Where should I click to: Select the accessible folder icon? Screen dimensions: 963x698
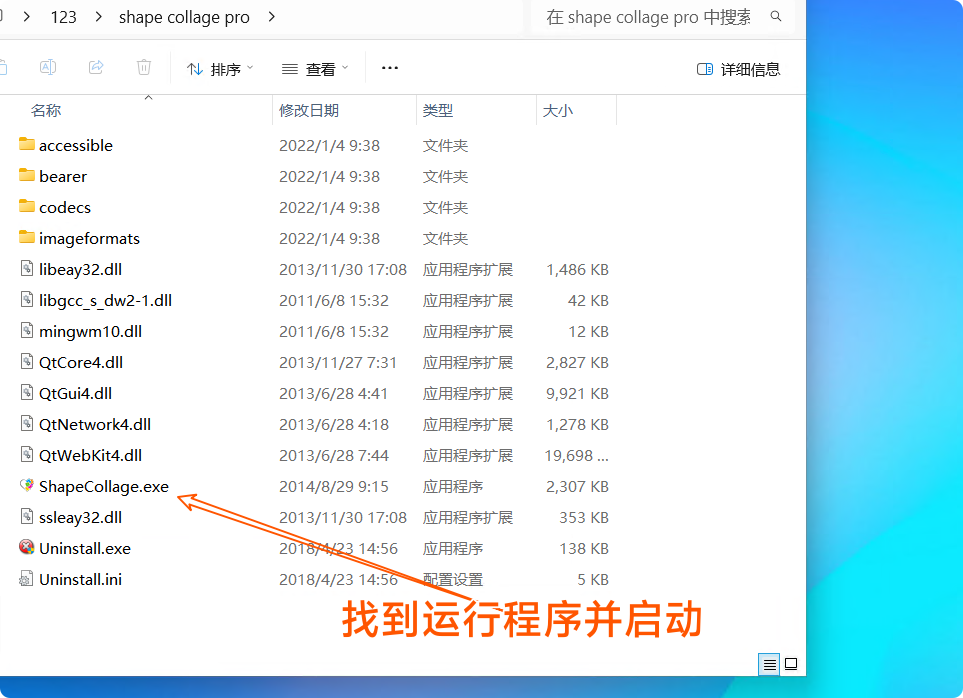click(x=26, y=144)
